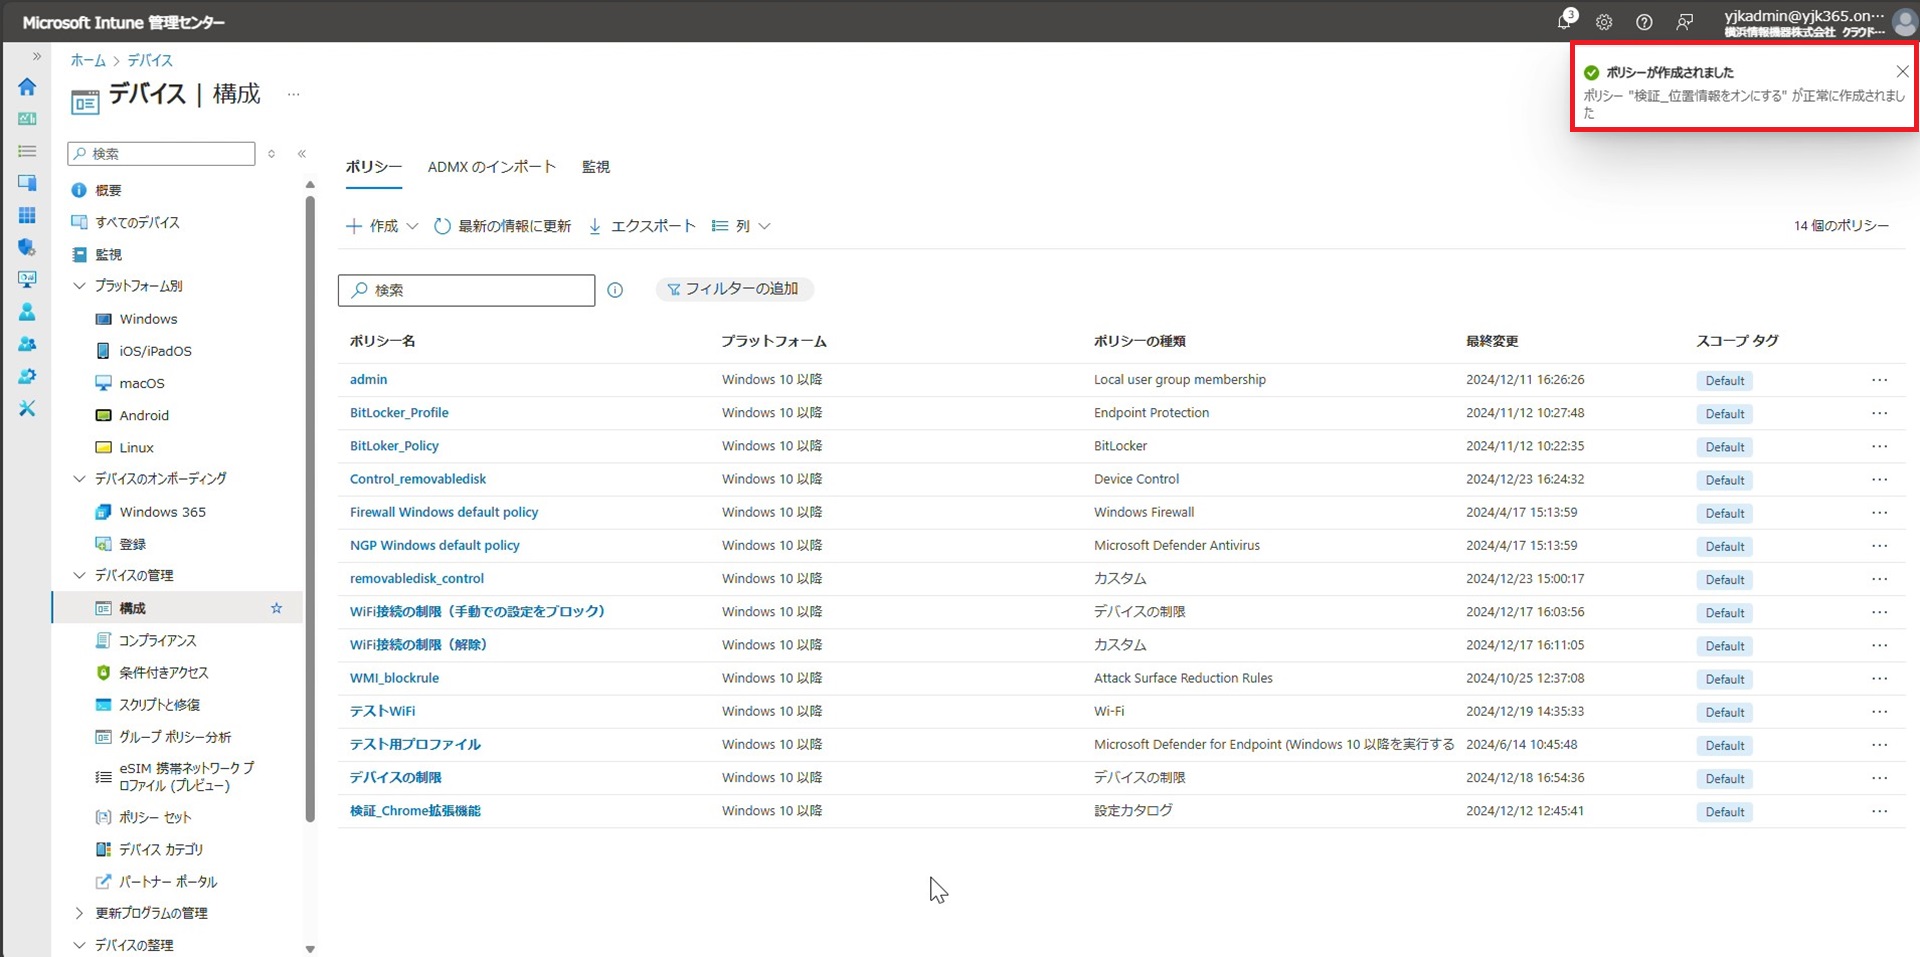
Task: Click the ホーム breadcrumb link
Action: (x=88, y=60)
